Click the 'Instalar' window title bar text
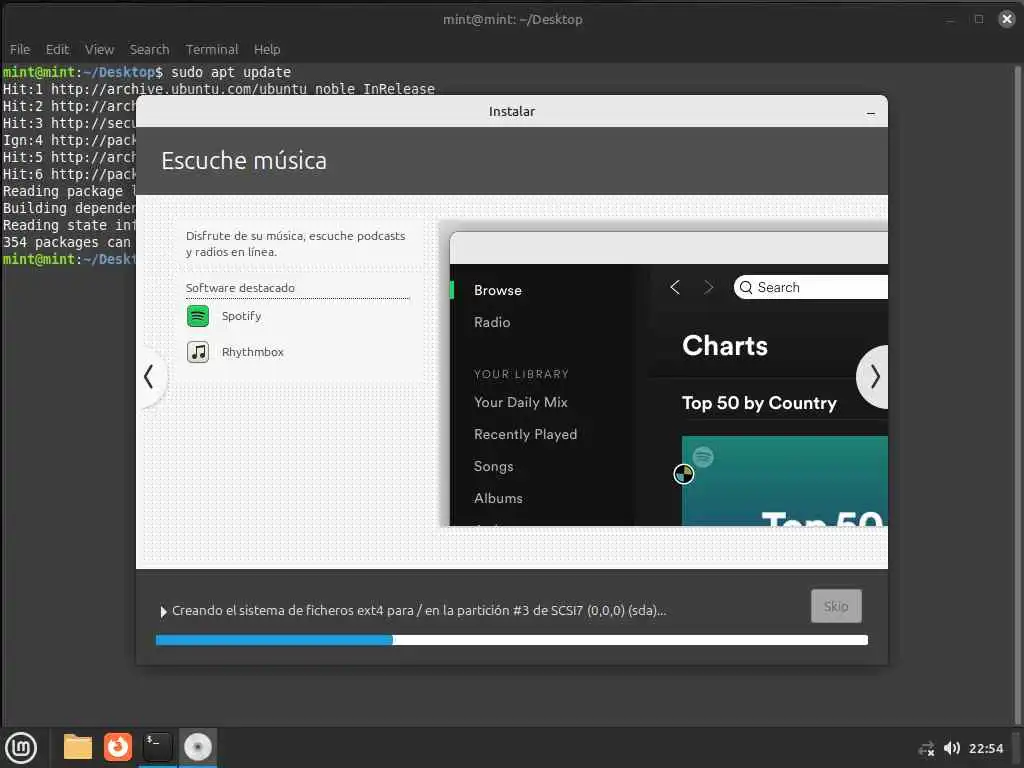 pos(512,112)
